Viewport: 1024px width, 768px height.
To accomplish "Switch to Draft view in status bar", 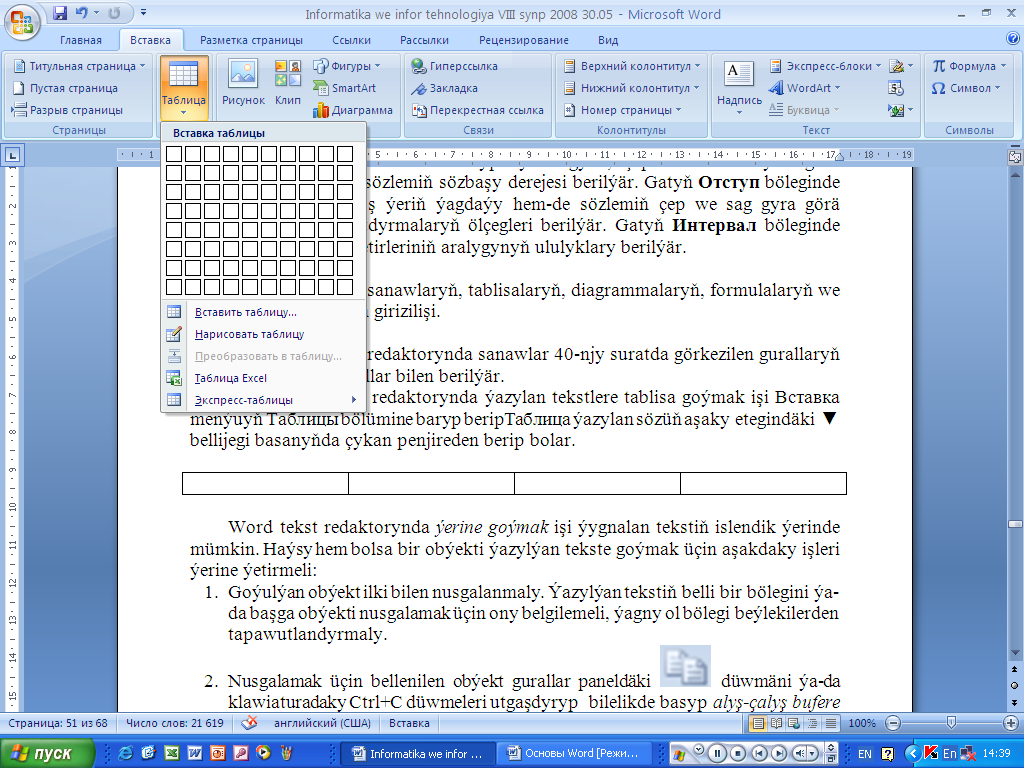I will coord(831,723).
